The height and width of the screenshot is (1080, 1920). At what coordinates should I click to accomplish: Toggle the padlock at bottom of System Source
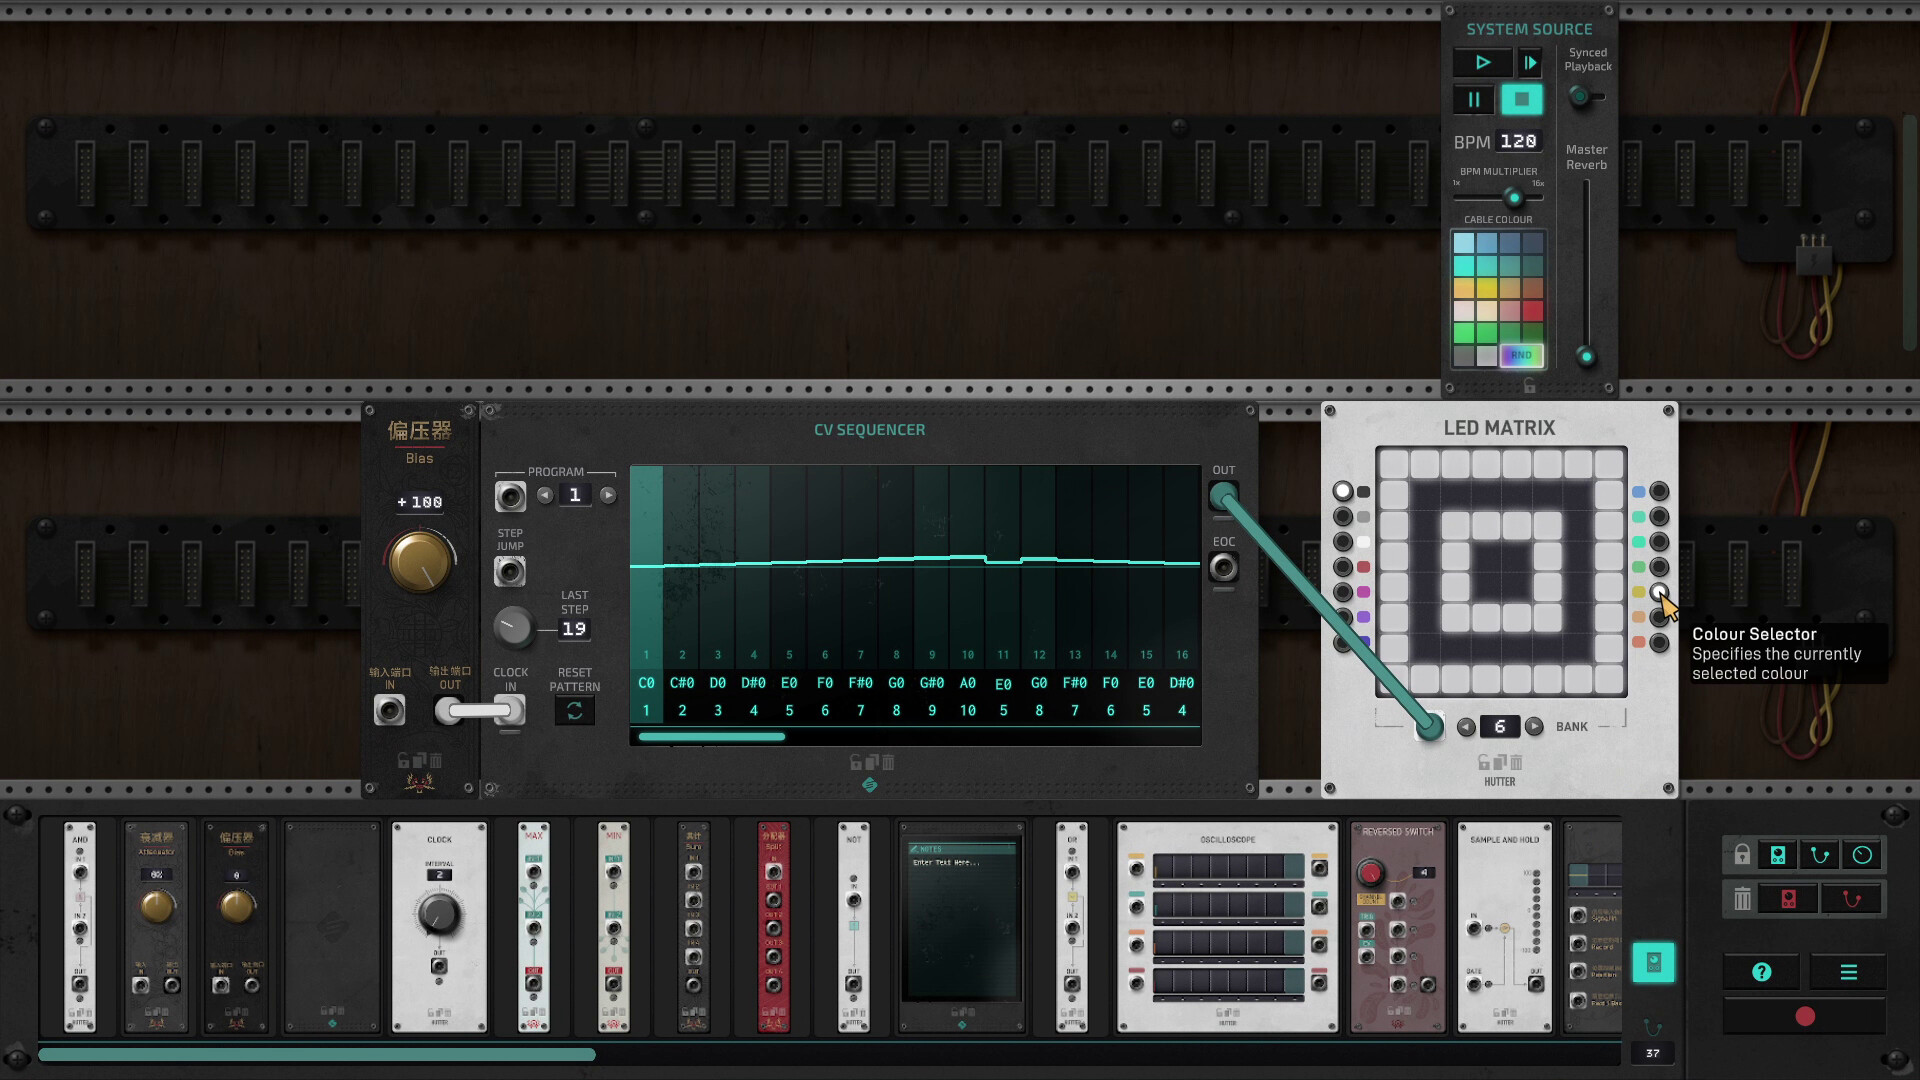(x=1529, y=386)
